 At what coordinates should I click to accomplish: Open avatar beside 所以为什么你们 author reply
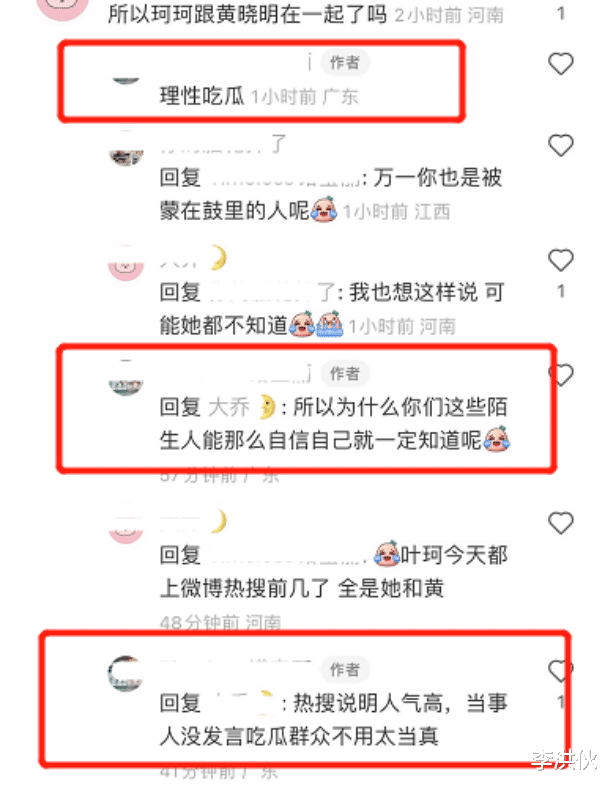coord(126,378)
